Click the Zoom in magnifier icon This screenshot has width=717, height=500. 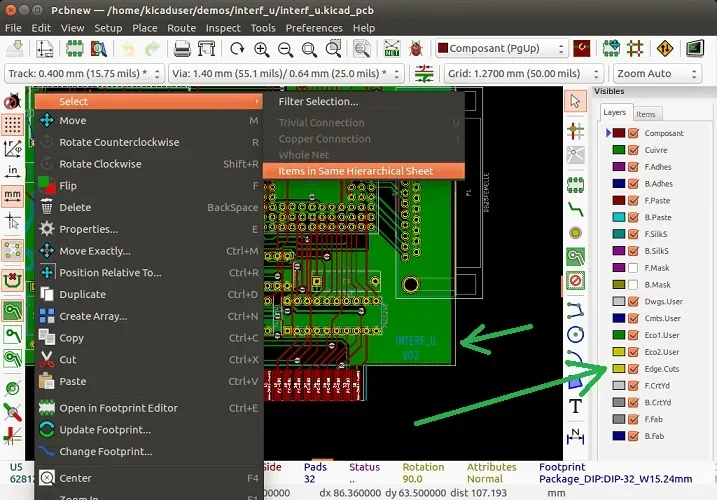pos(262,48)
